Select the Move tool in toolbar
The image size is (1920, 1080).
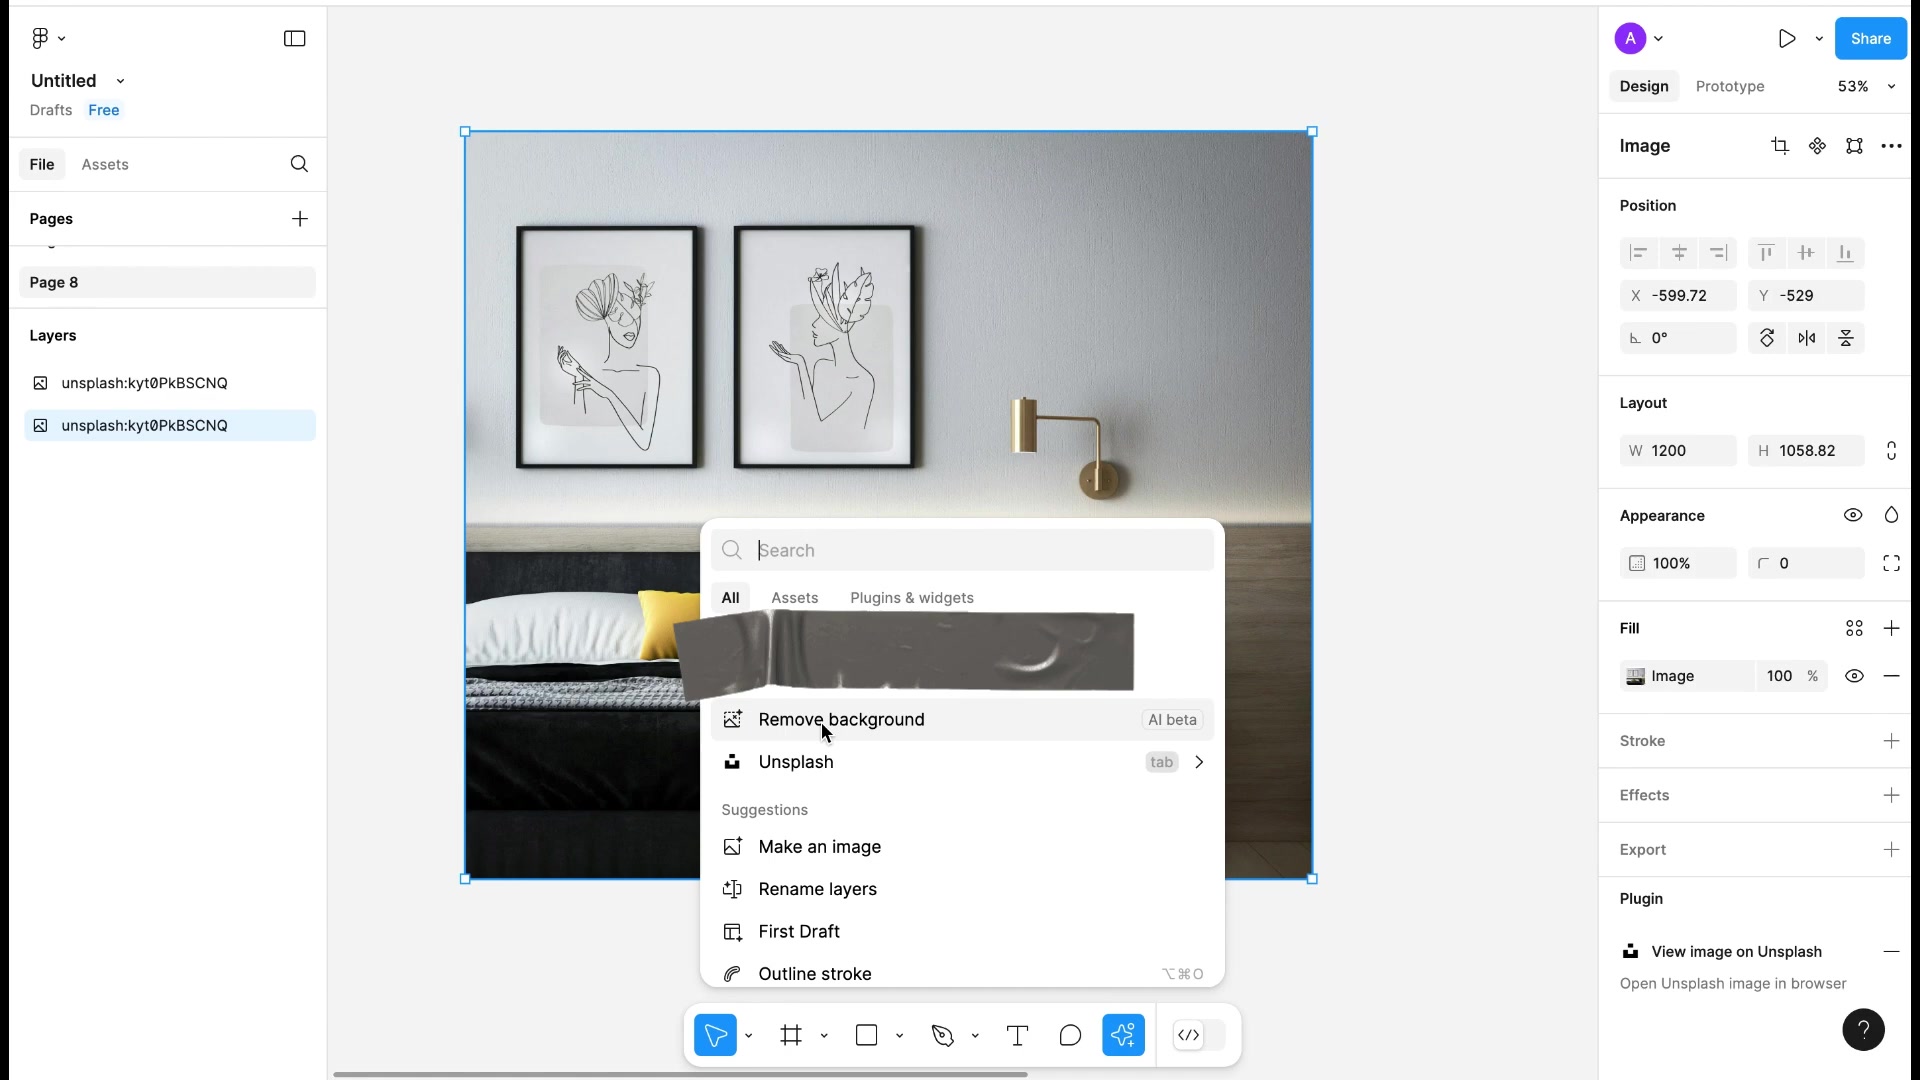click(716, 1035)
